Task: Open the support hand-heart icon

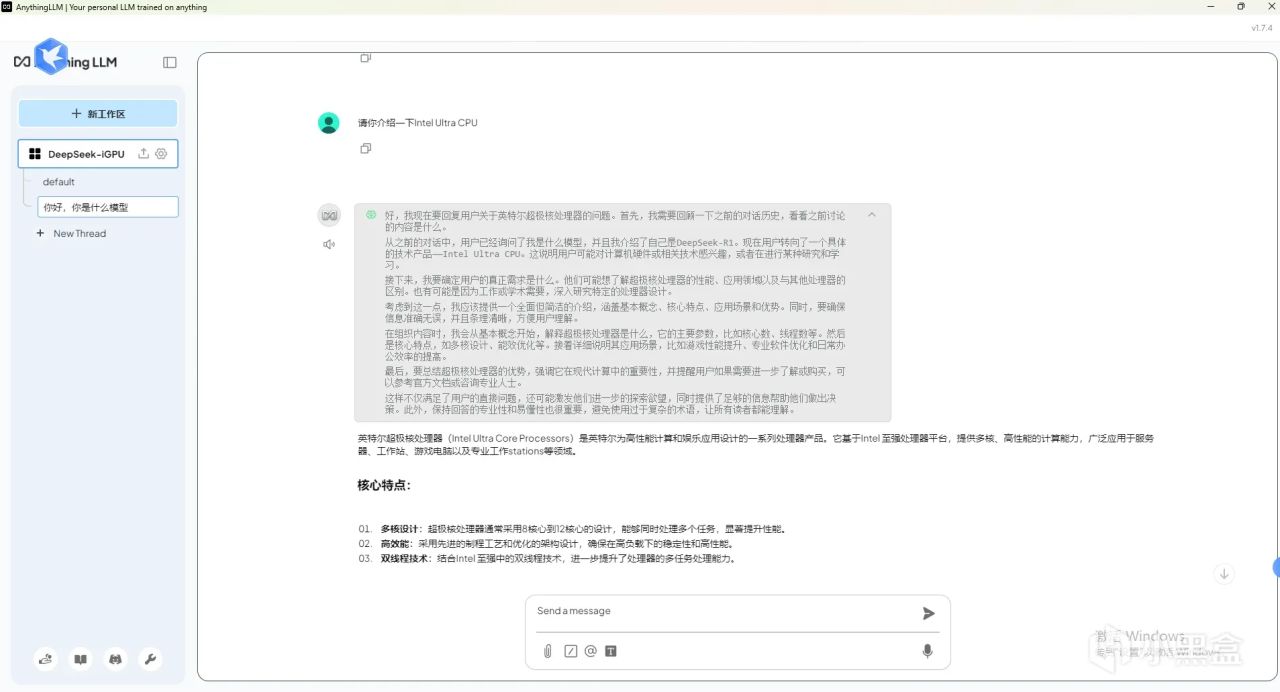Action: (x=47, y=659)
